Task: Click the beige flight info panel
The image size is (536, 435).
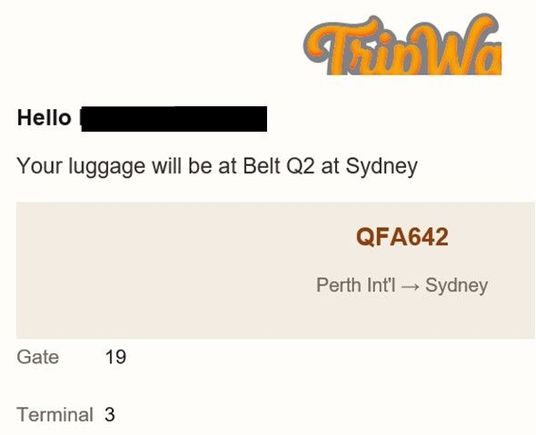Action: (275, 270)
